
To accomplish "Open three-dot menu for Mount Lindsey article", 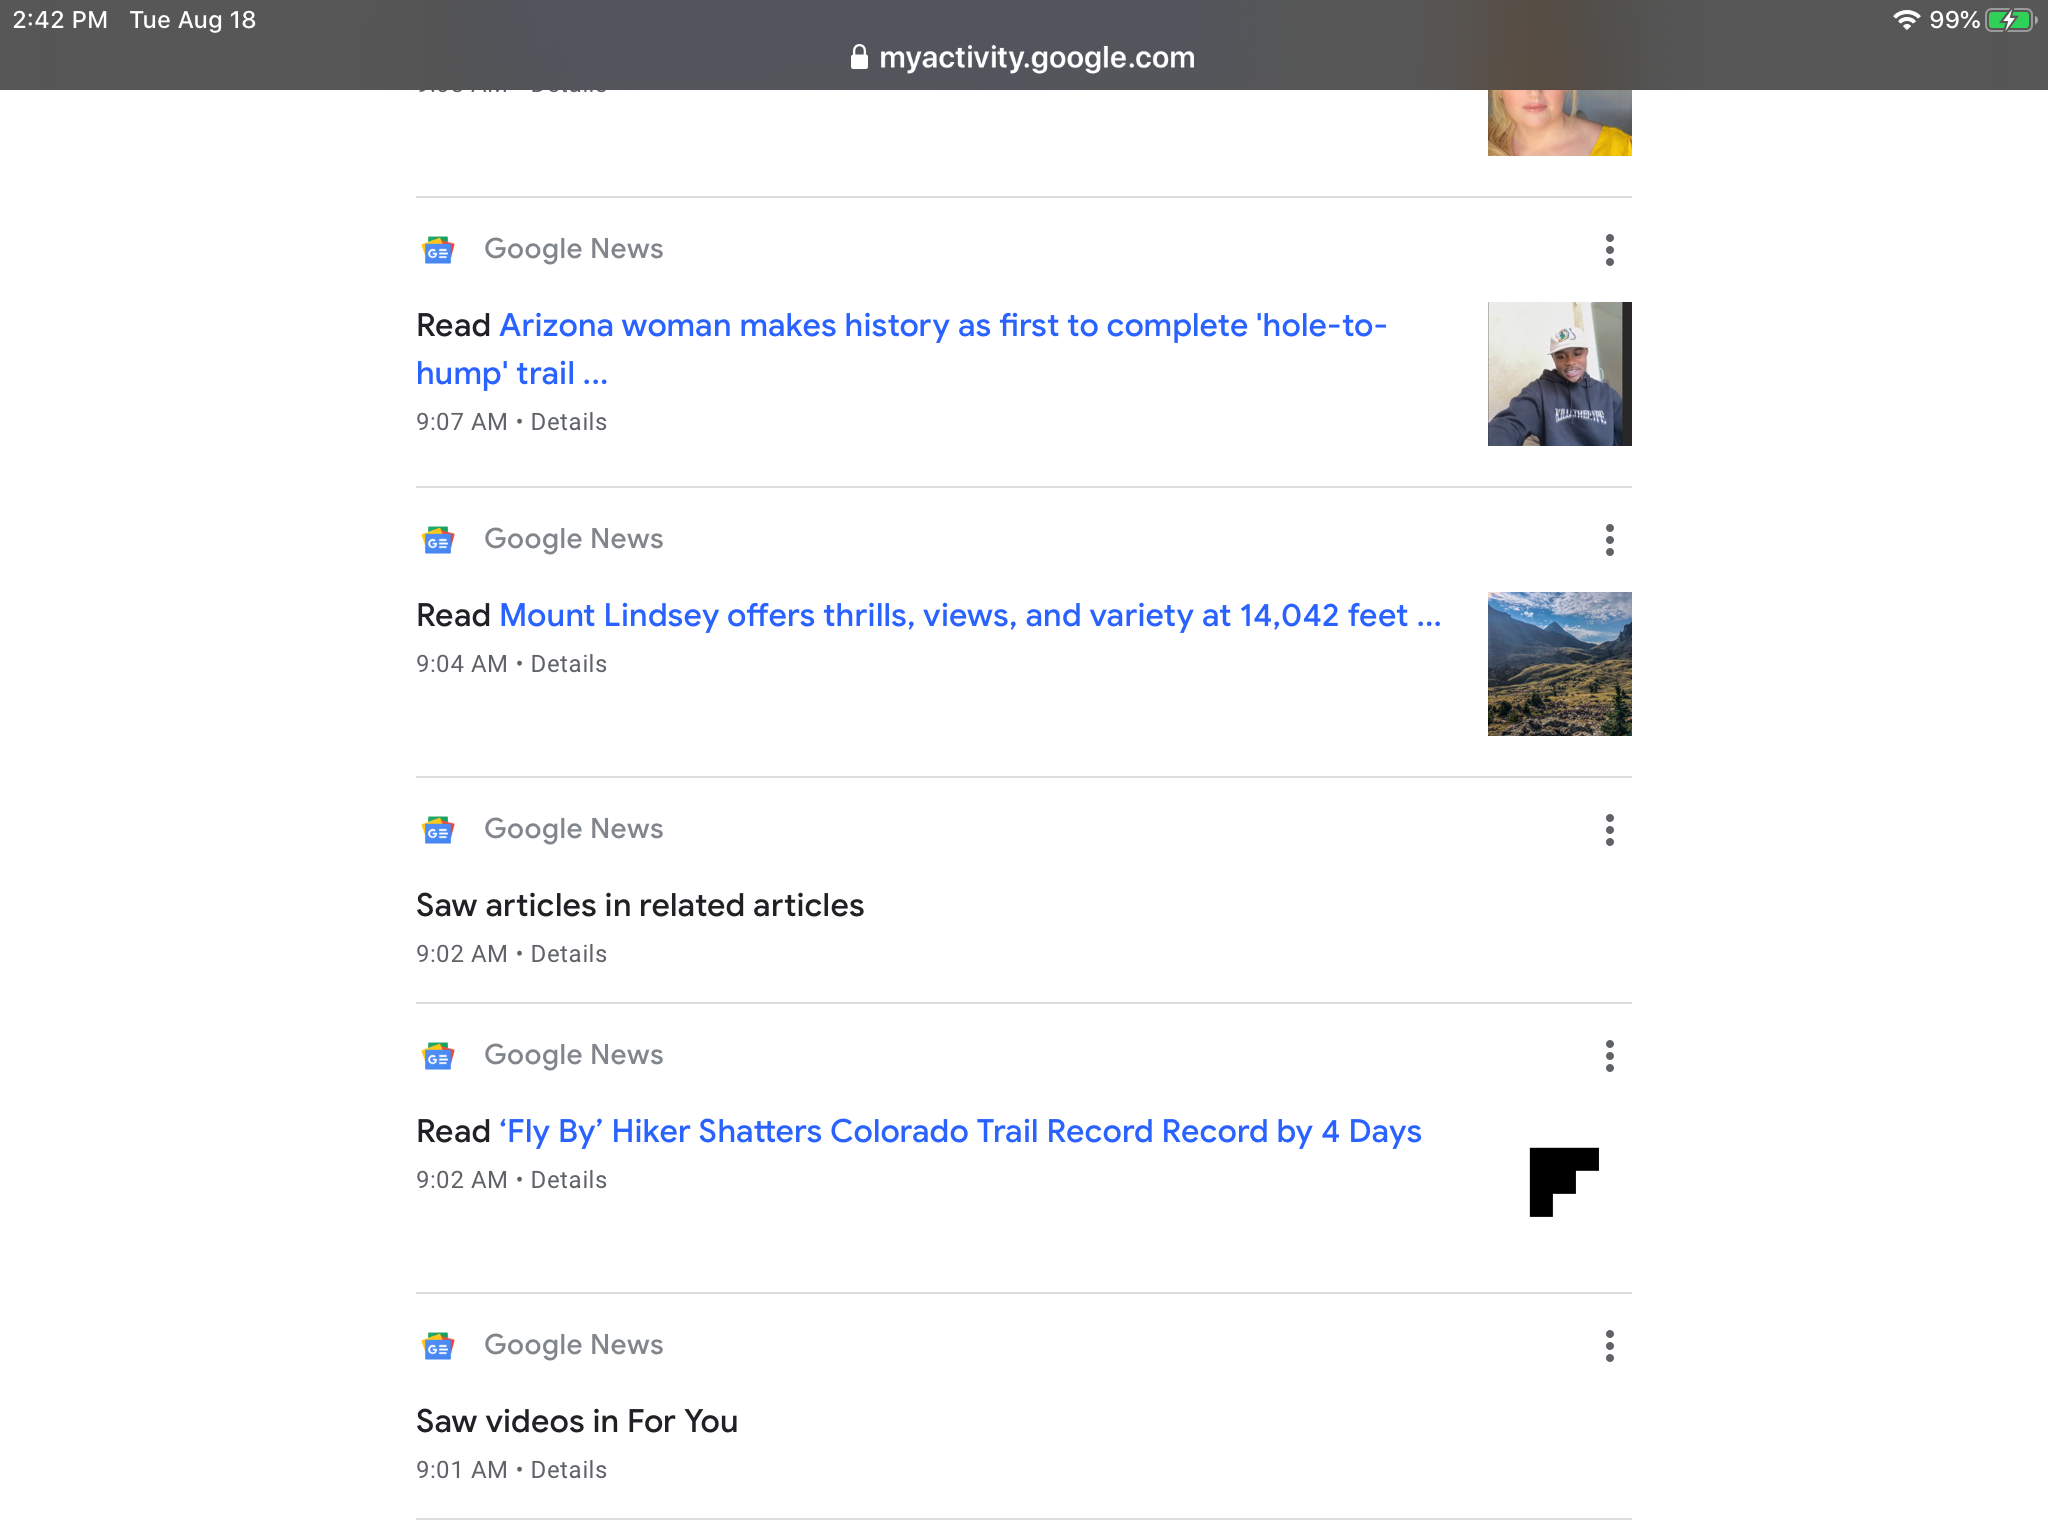I will (x=1609, y=540).
